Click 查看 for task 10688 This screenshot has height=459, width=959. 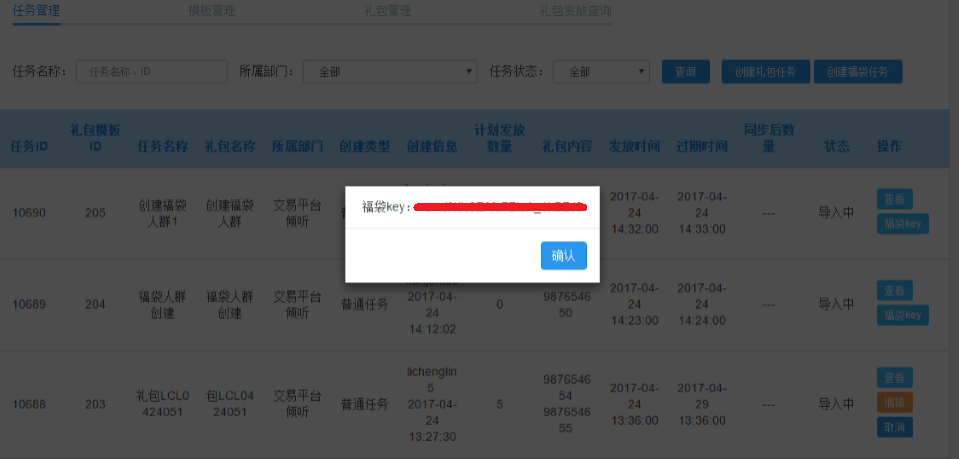[894, 378]
